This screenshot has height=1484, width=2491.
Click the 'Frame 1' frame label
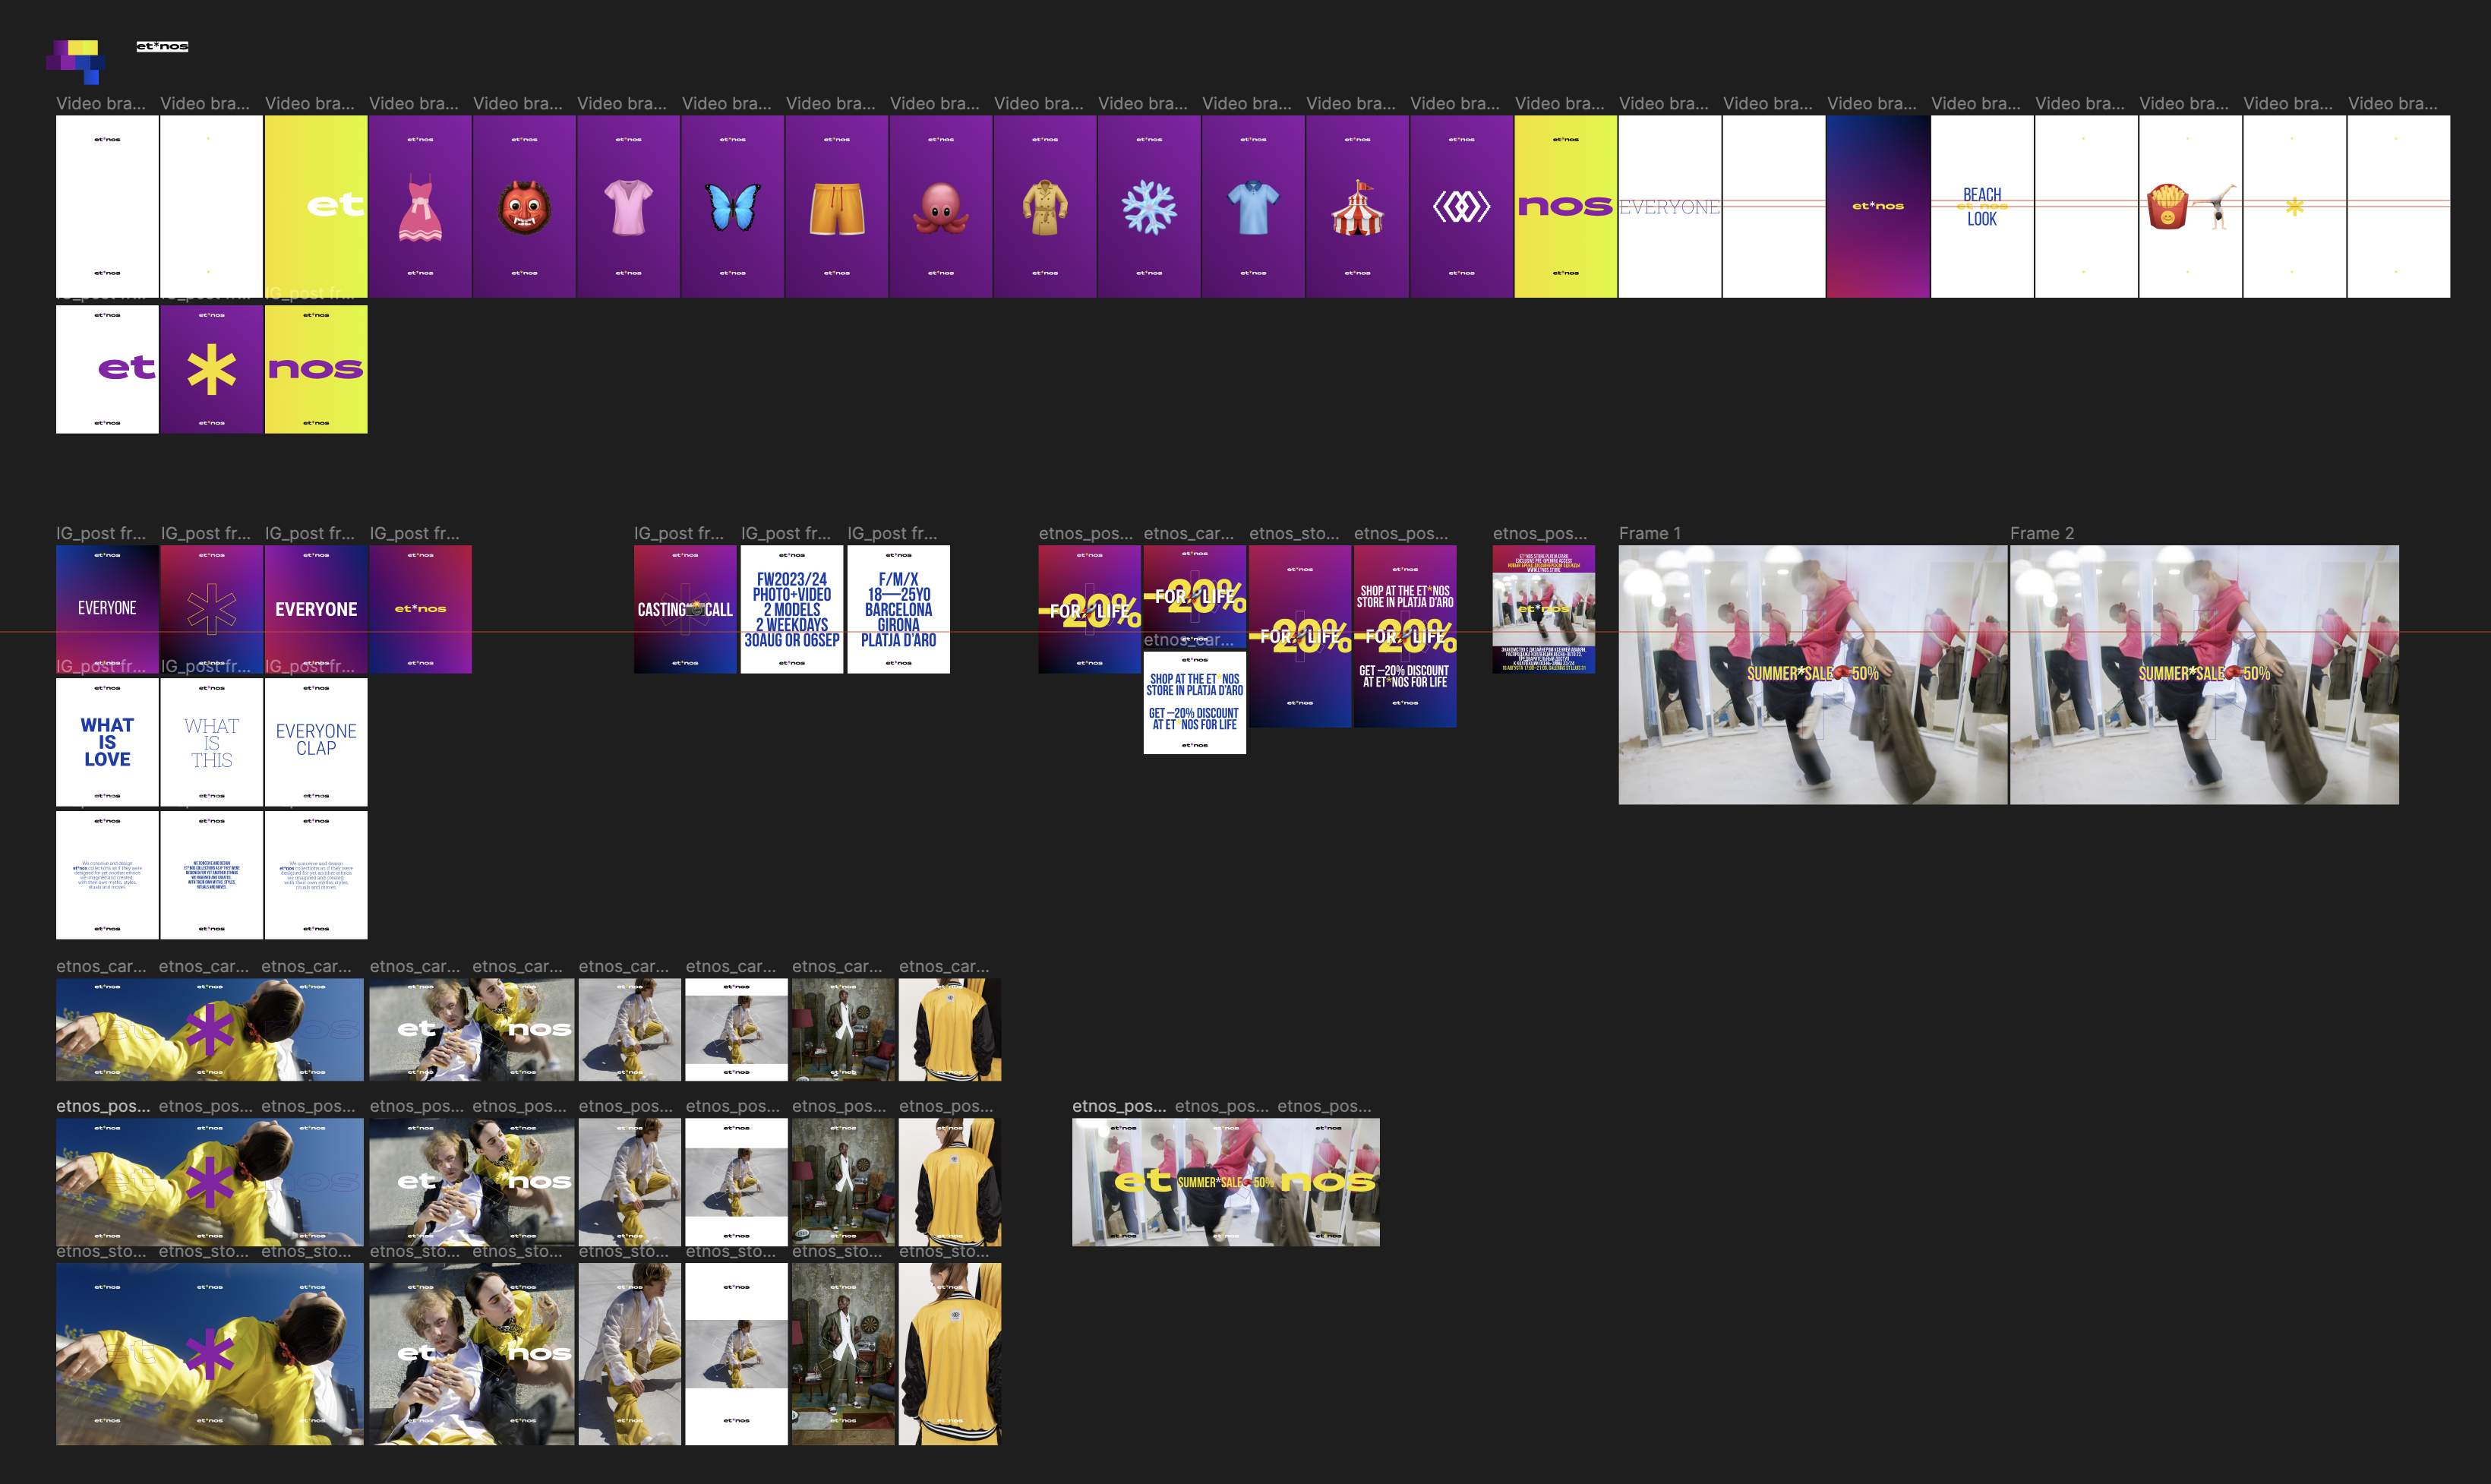tap(1650, 533)
